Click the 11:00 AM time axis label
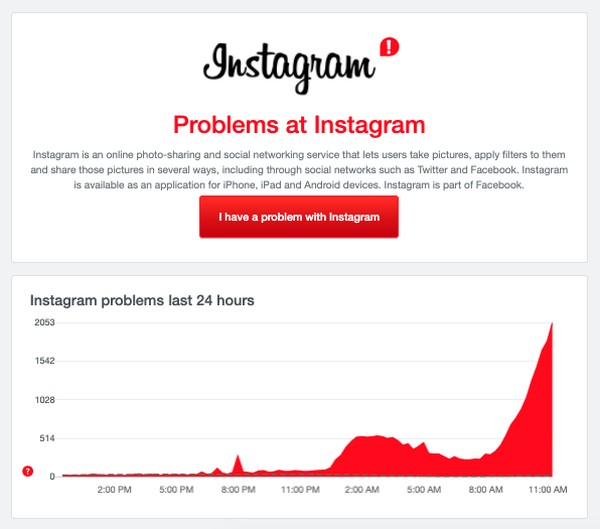The width and height of the screenshot is (600, 529). tap(548, 490)
